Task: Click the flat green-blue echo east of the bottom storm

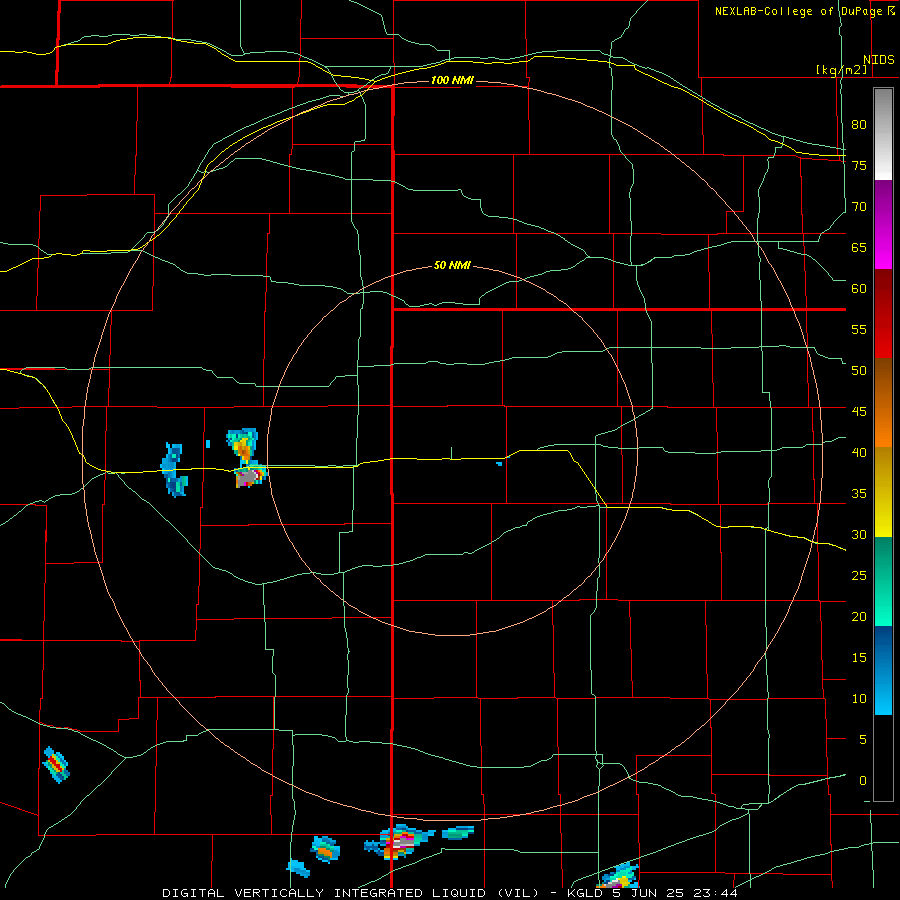Action: coord(458,832)
